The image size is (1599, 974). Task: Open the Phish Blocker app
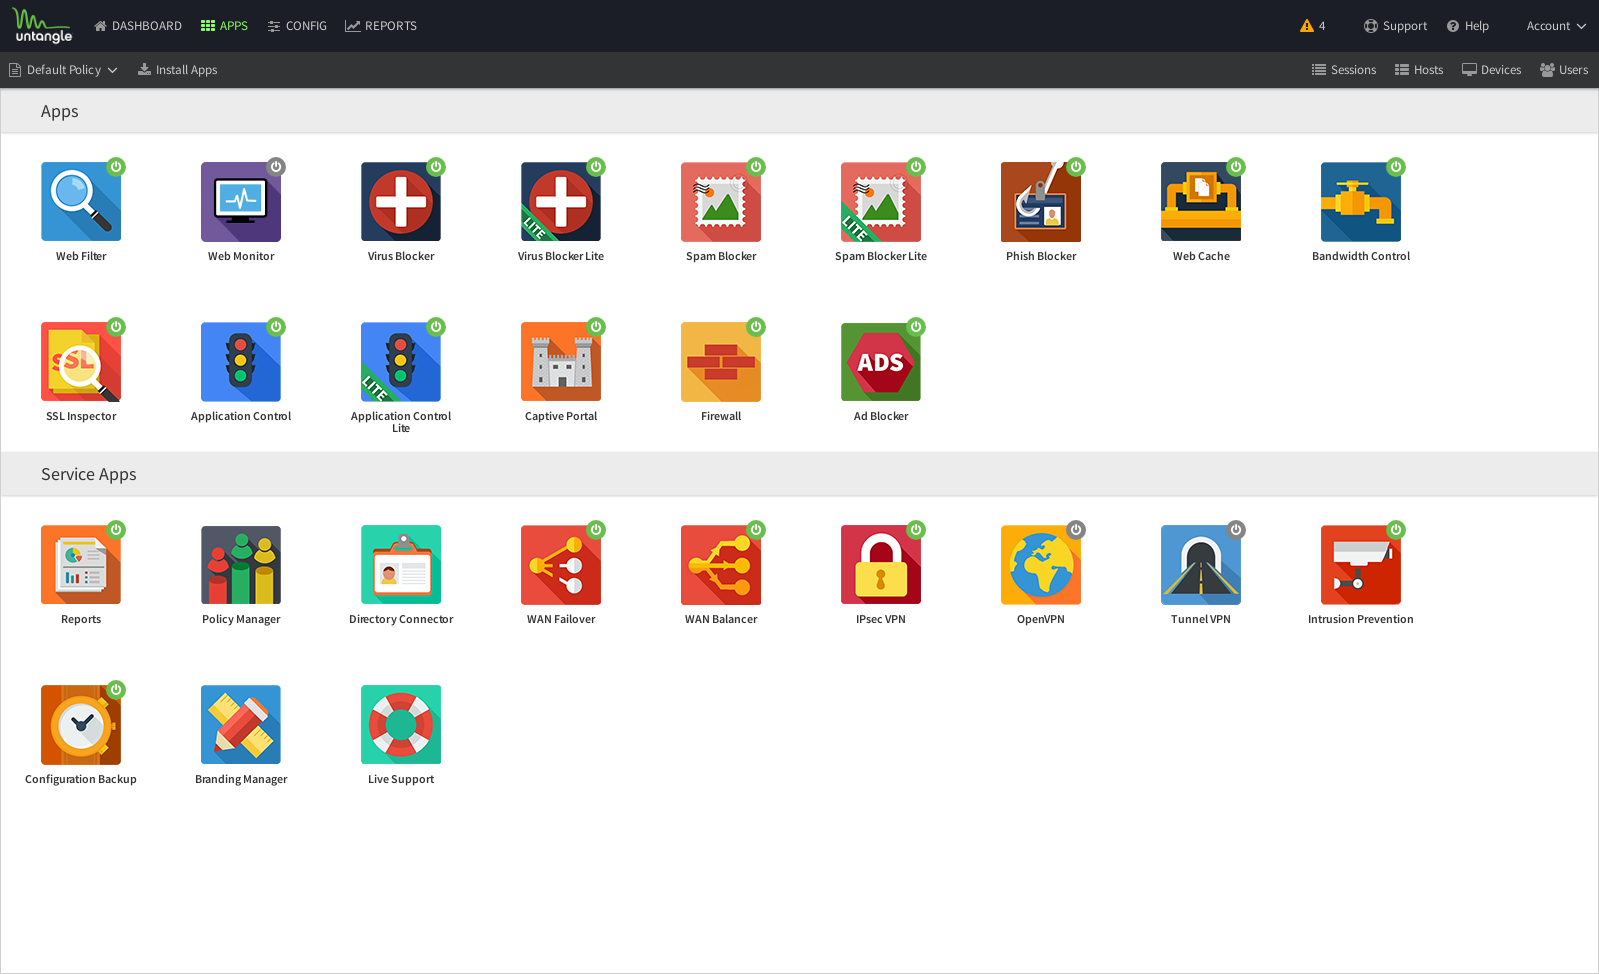tap(1041, 202)
